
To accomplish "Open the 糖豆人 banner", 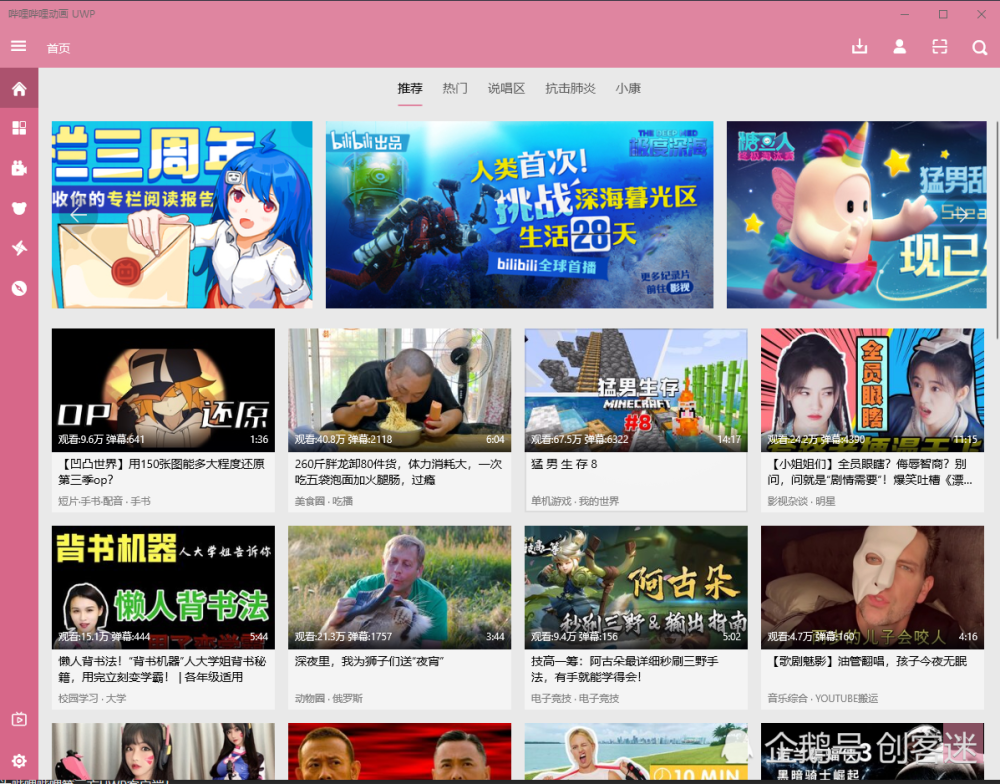I will [857, 215].
